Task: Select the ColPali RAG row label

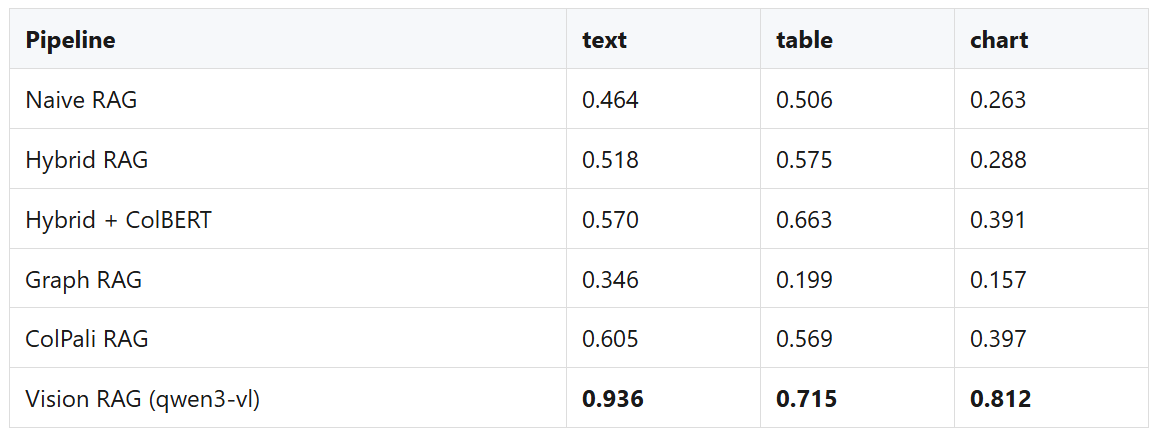Action: (87, 339)
